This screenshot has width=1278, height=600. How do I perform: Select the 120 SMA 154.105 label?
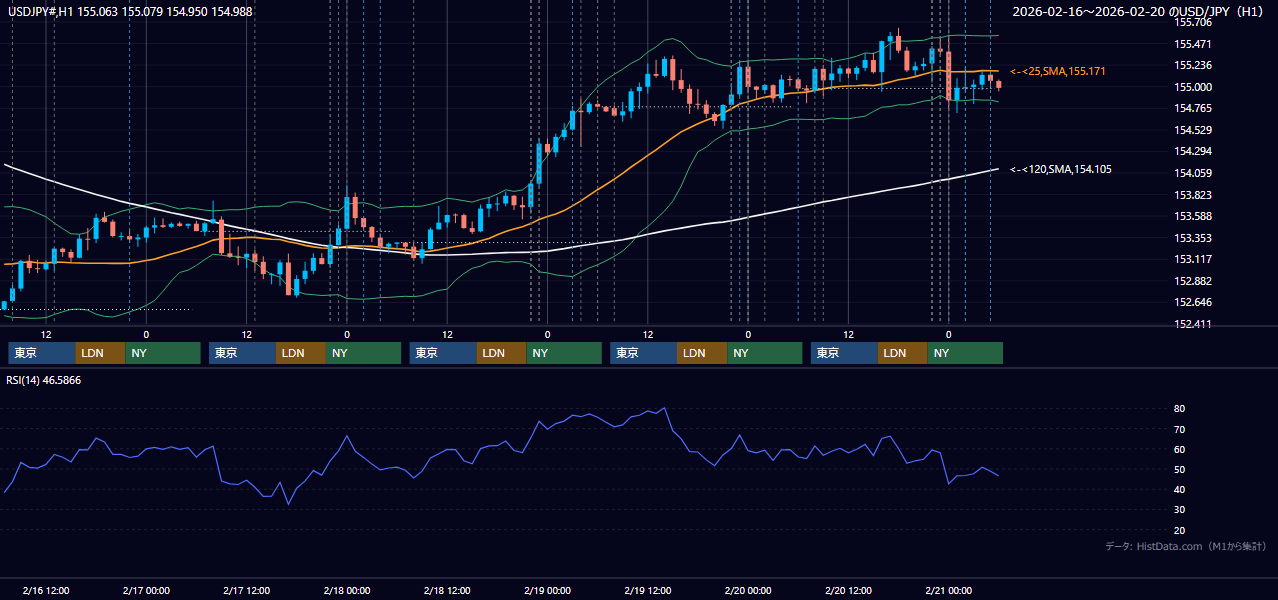point(1061,169)
